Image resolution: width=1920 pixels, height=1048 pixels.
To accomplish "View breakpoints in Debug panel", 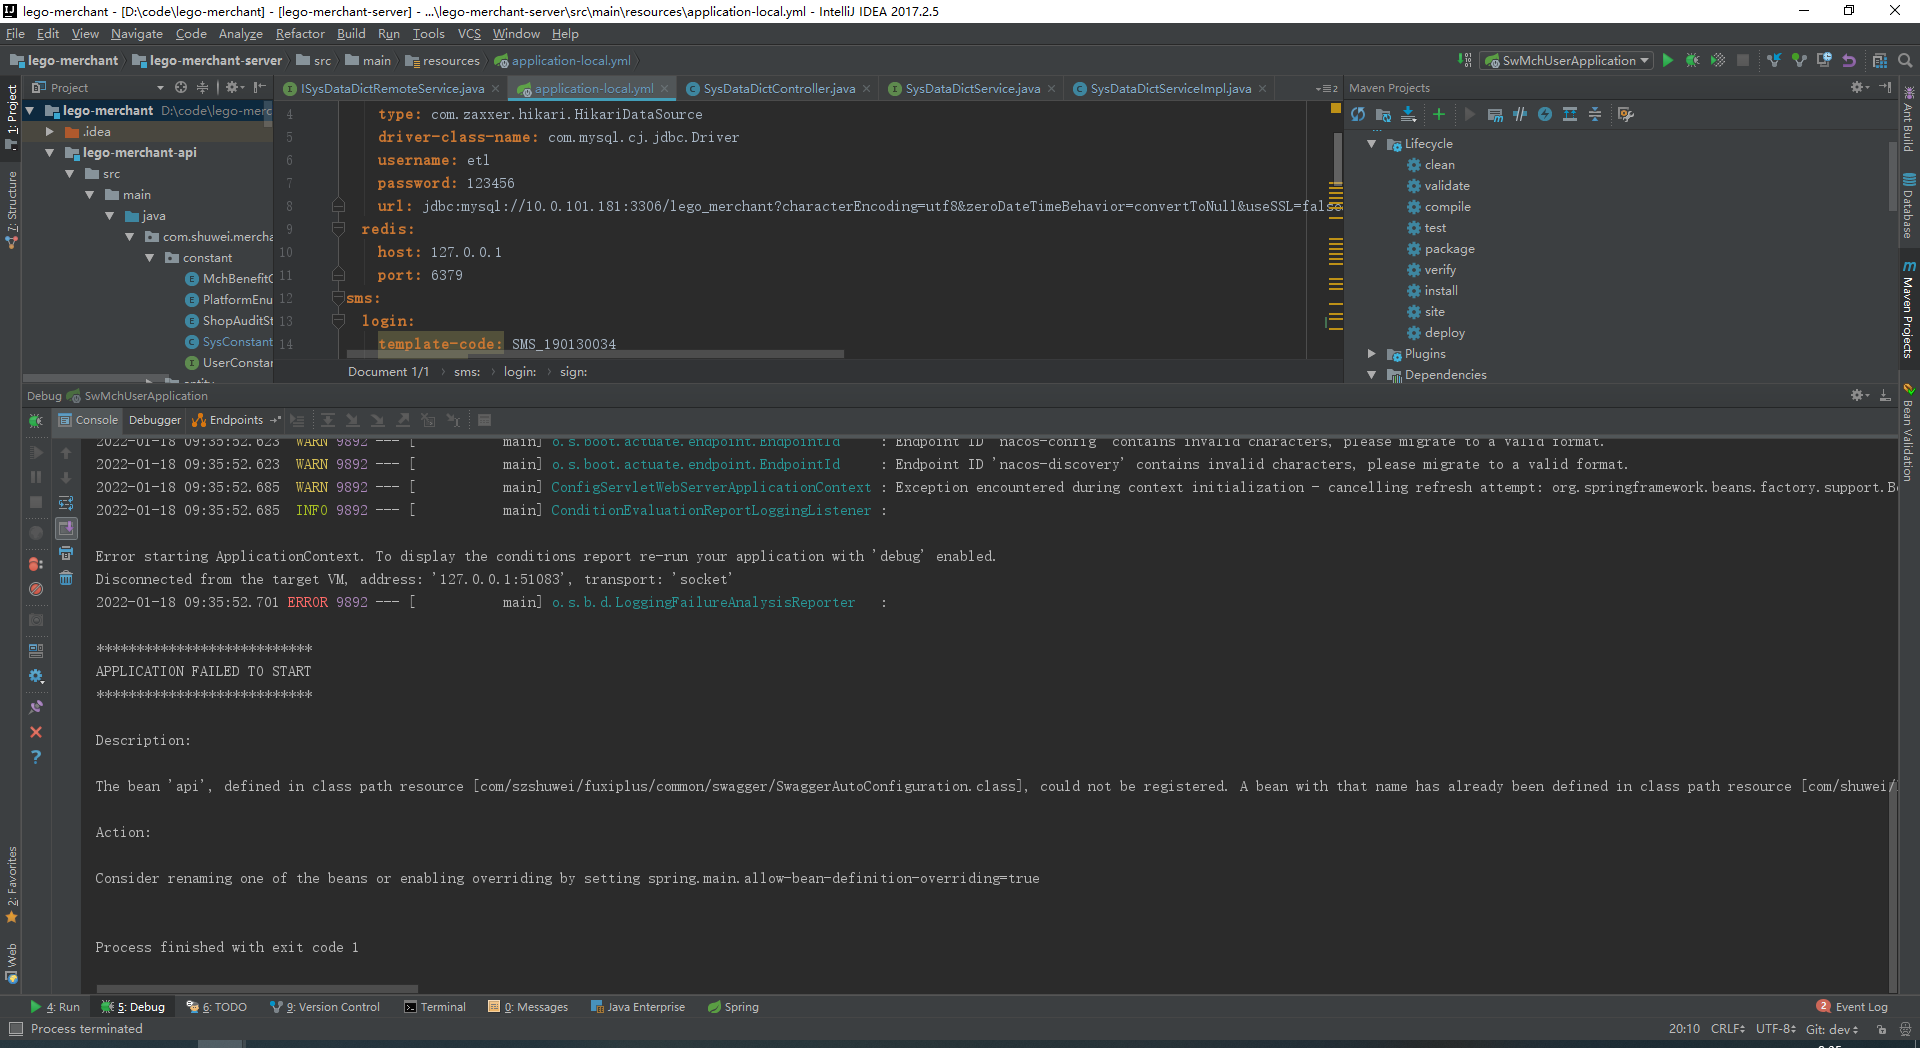I will pos(36,564).
